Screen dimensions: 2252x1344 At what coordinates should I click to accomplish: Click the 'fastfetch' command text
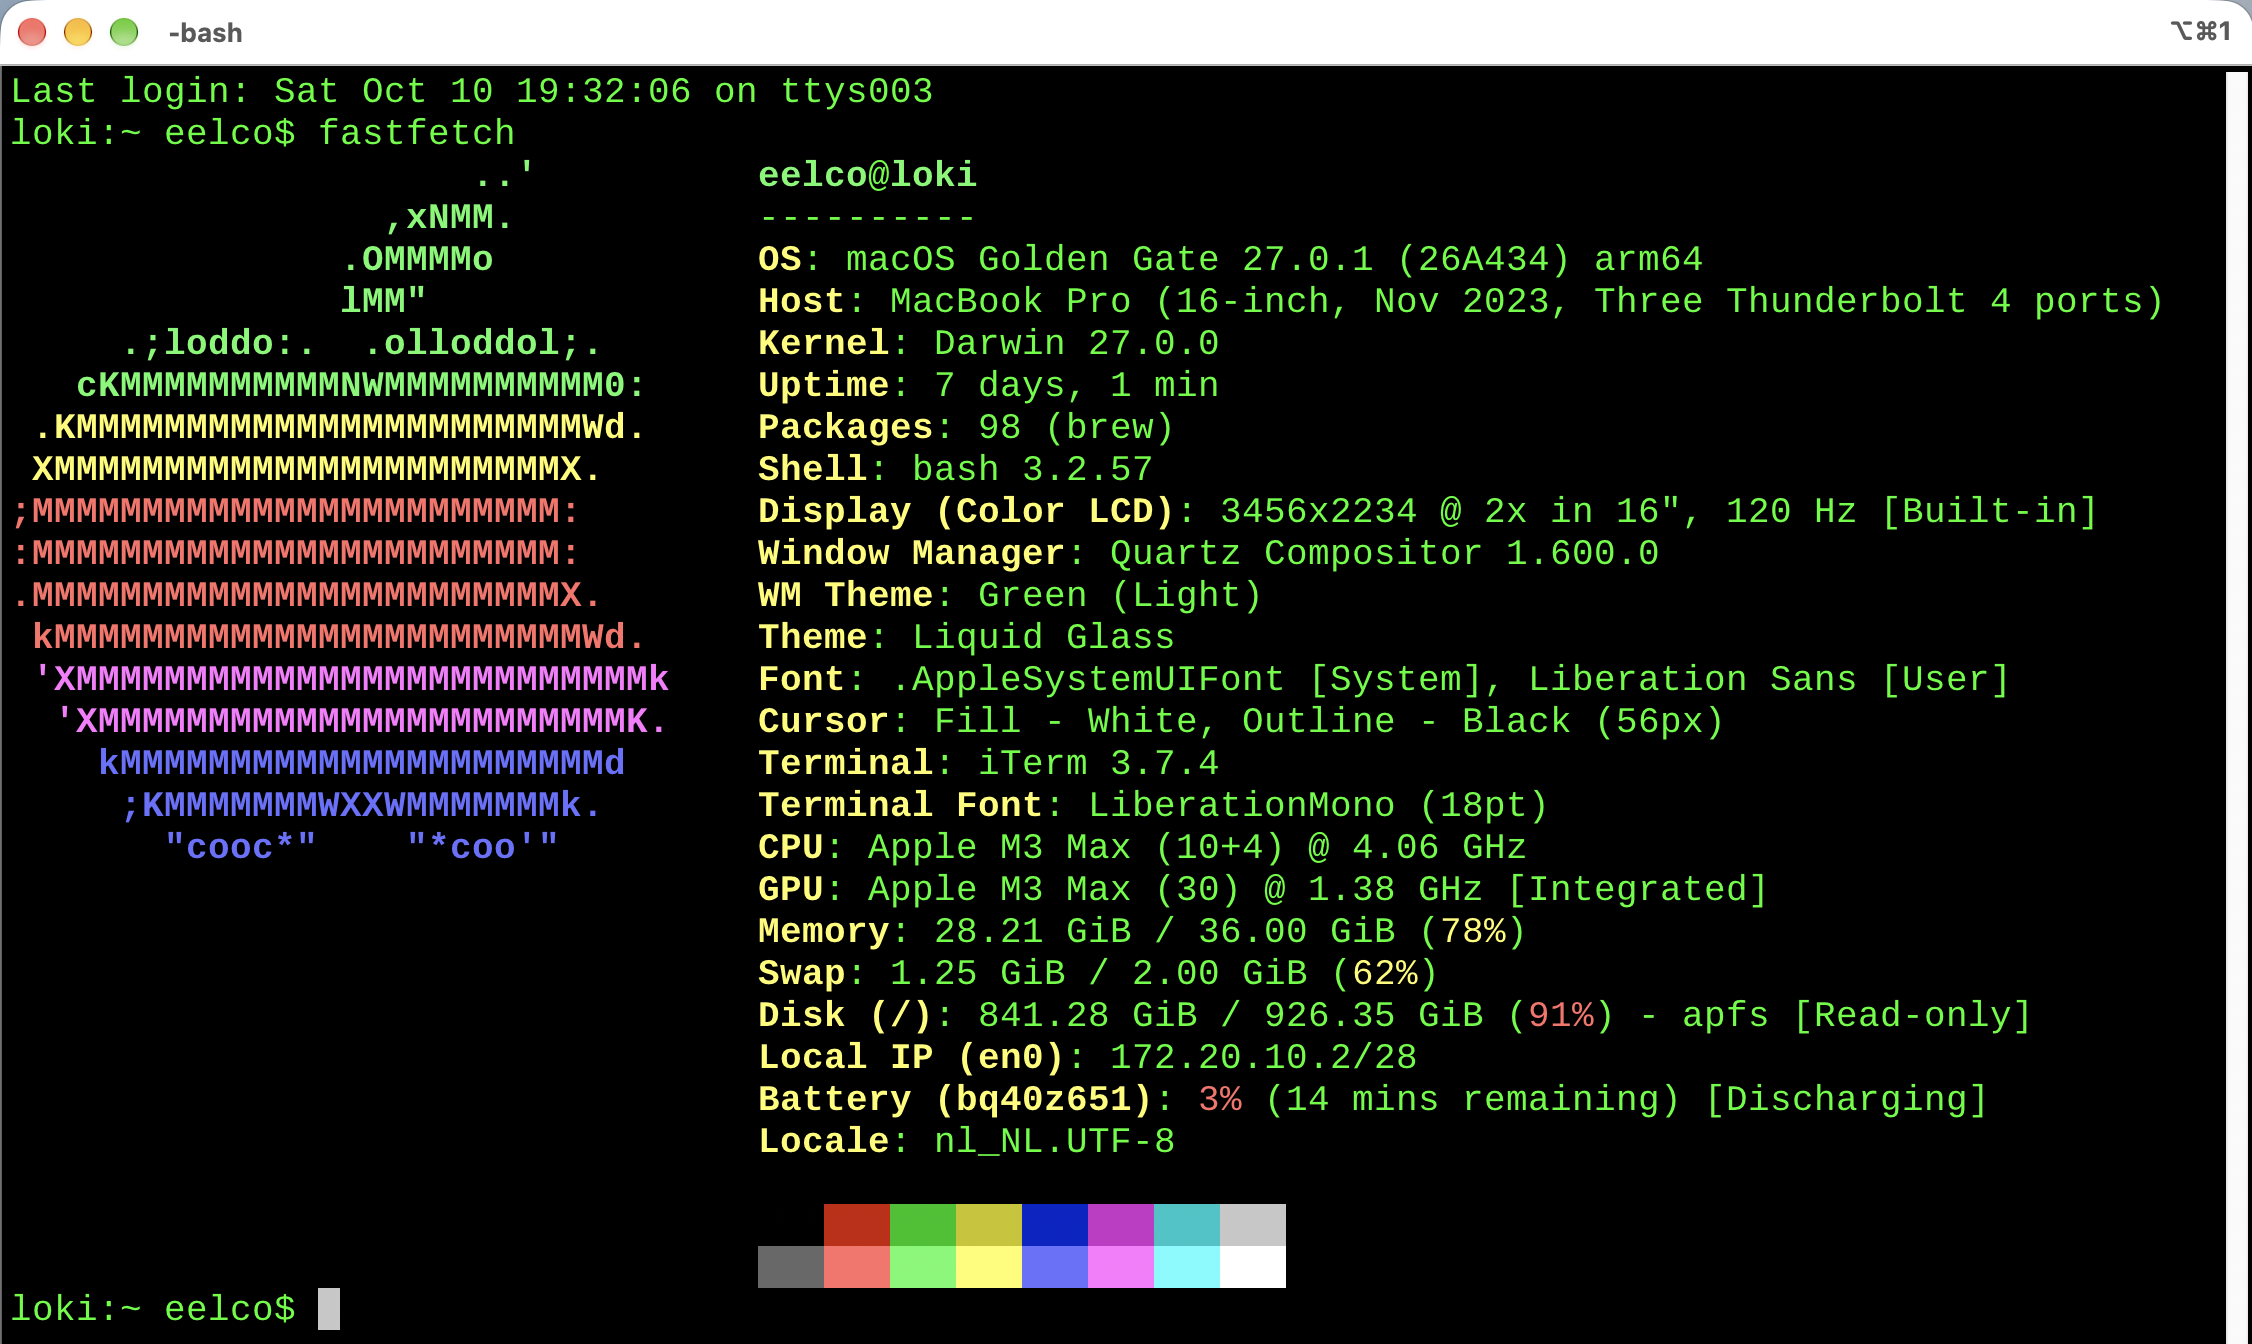coord(417,133)
